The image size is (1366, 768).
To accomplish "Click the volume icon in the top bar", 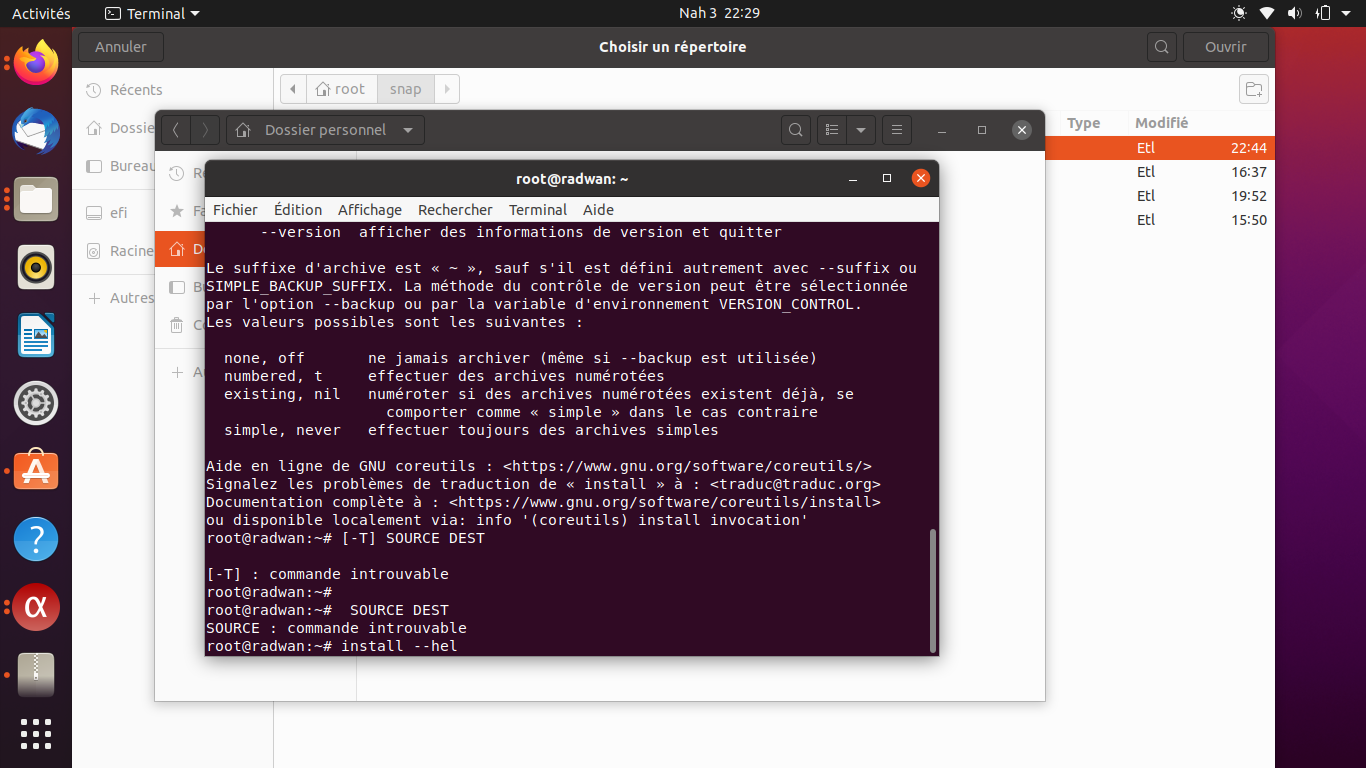I will click(x=1295, y=14).
